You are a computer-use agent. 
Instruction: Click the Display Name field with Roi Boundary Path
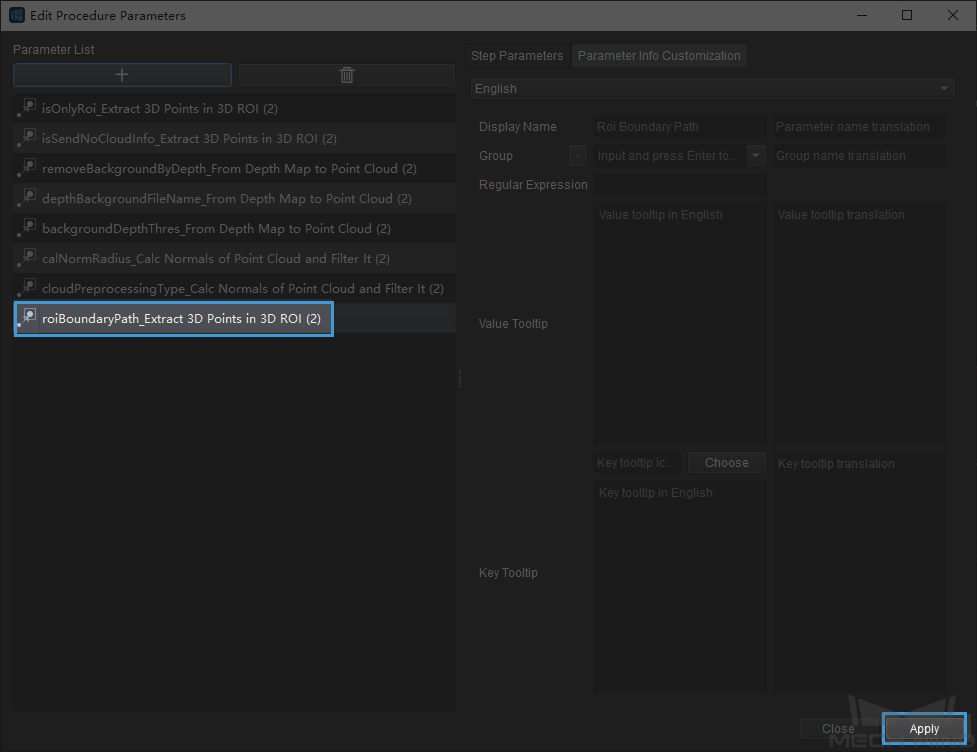680,127
